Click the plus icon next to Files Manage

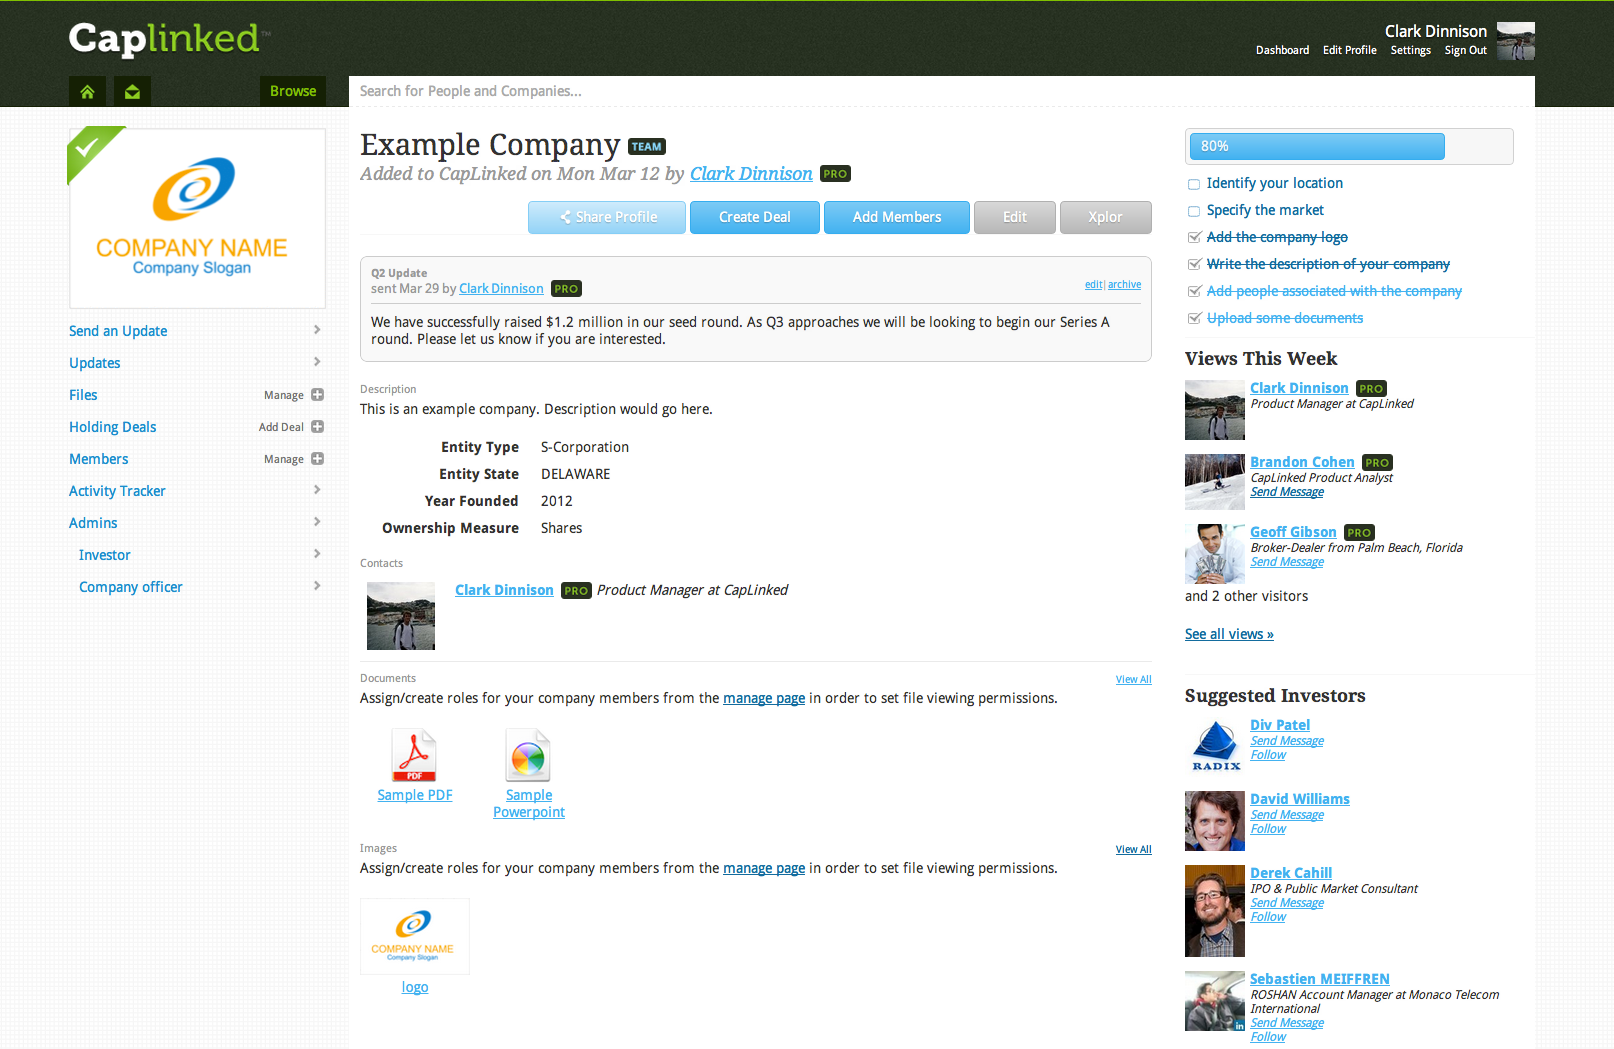(317, 395)
